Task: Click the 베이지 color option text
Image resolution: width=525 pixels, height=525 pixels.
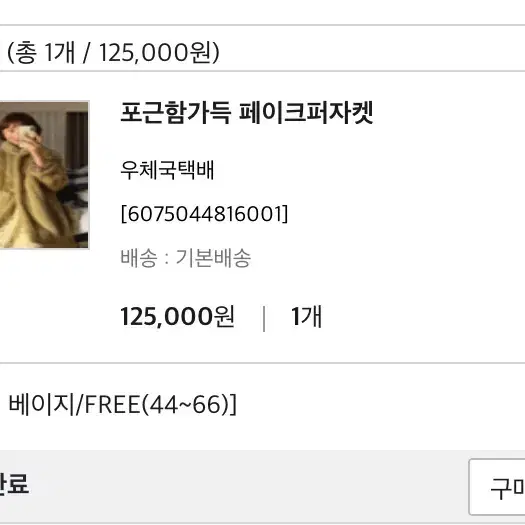Action: [42, 404]
